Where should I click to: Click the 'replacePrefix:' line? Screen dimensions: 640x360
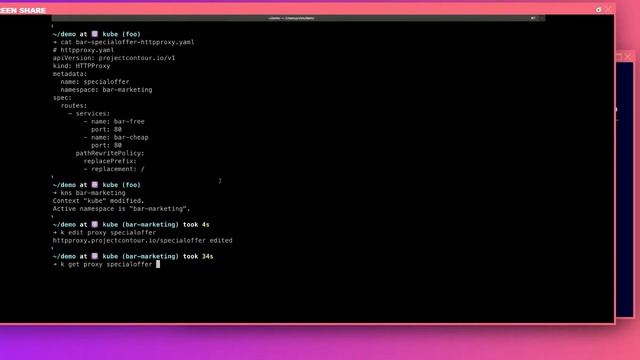(x=110, y=161)
